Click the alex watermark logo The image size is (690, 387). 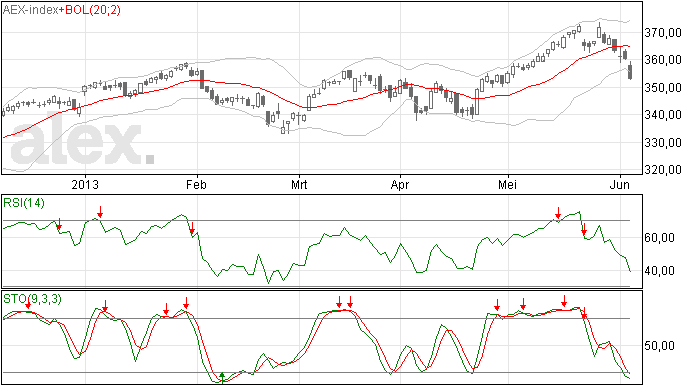tap(83, 142)
